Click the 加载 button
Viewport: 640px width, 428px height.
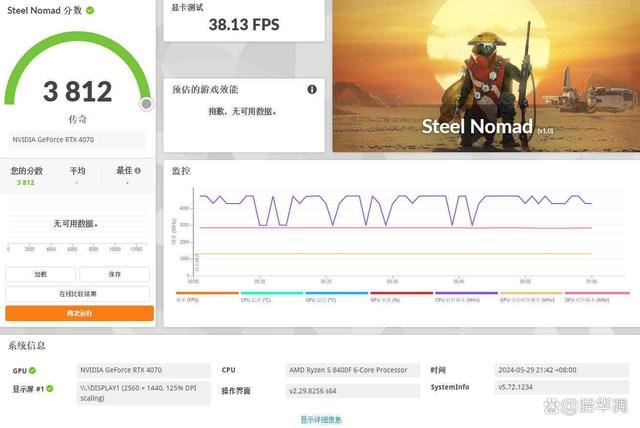(x=41, y=274)
